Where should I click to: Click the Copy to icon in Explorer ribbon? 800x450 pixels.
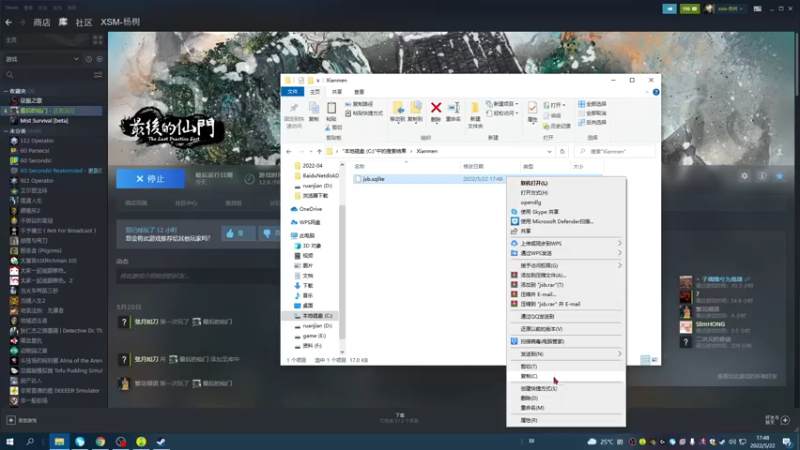pyautogui.click(x=415, y=108)
